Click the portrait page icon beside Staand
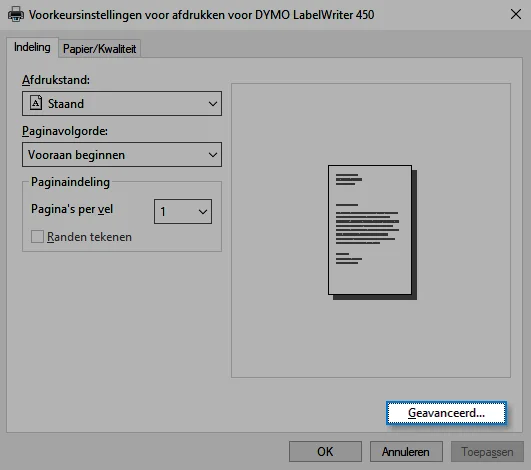 [36, 103]
